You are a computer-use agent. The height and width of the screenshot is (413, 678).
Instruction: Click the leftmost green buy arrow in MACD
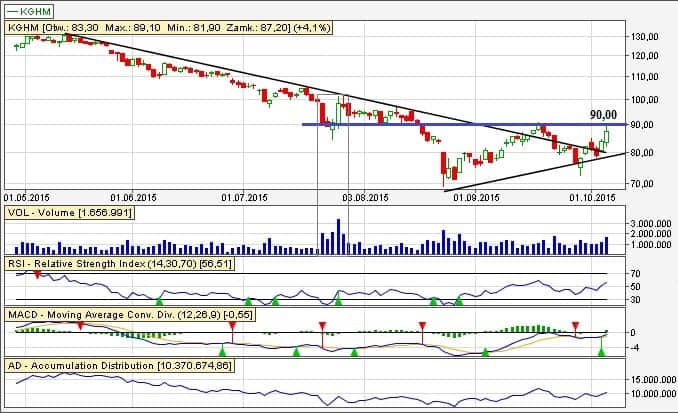tap(223, 351)
